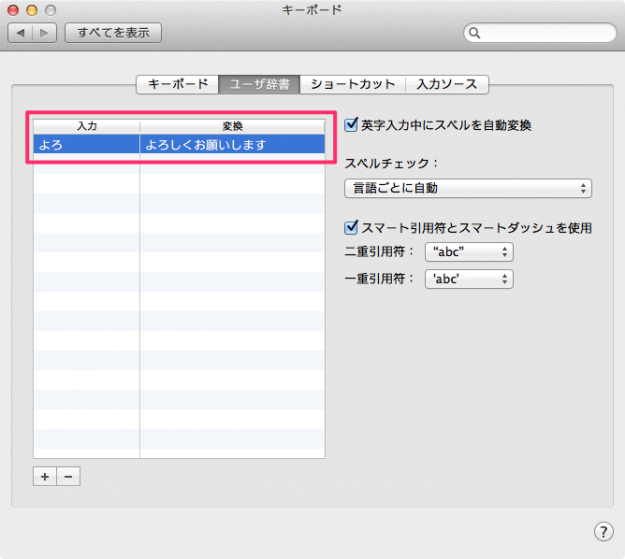Image resolution: width=625 pixels, height=559 pixels.
Task: Open the スペルチェック dropdown 言語ごとに自動
Action: pos(467,188)
